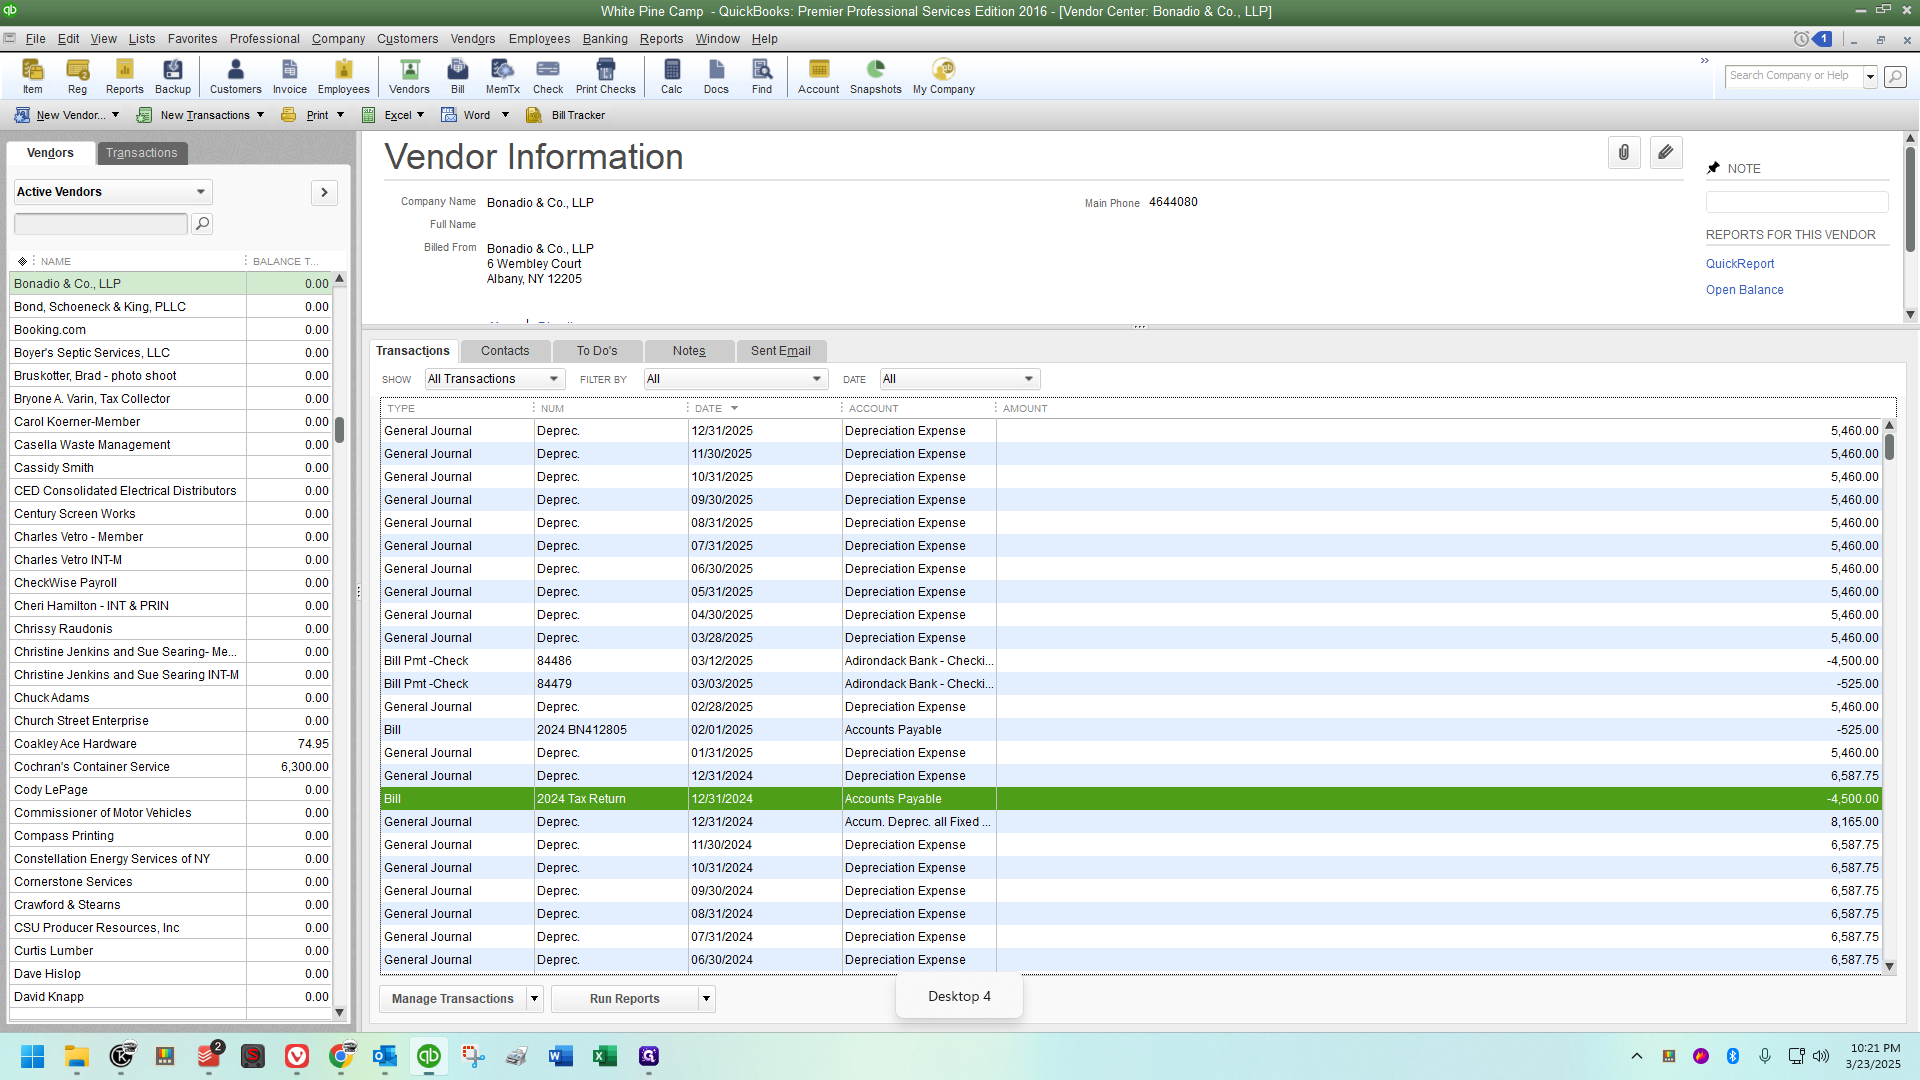Viewport: 1920px width, 1080px height.
Task: Expand the Excel dropdown
Action: (421, 115)
